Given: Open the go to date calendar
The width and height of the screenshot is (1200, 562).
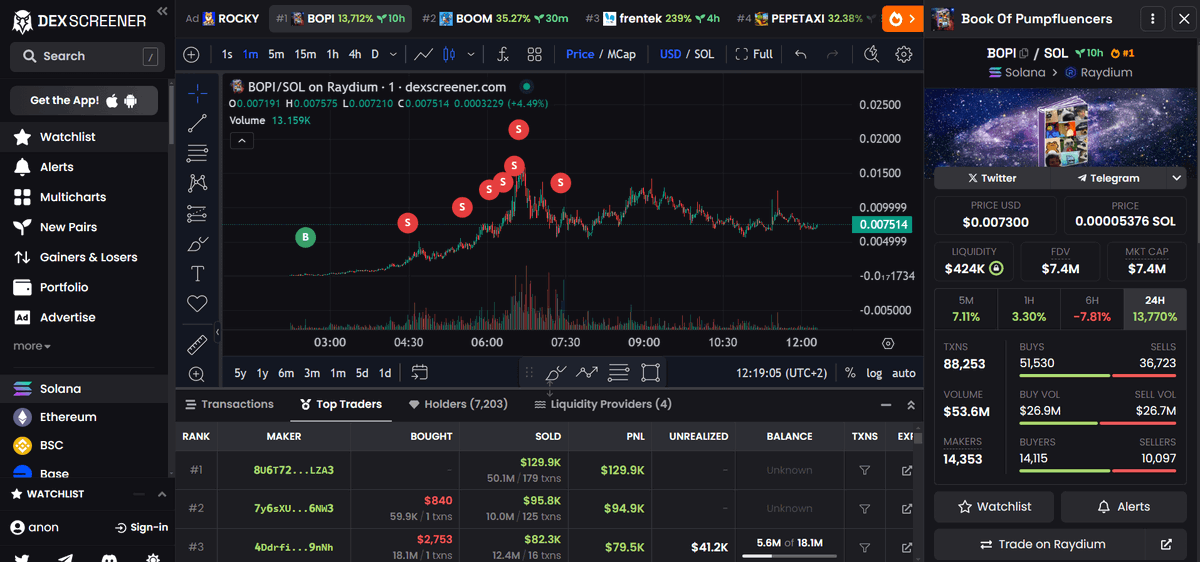Looking at the screenshot, I should point(420,373).
